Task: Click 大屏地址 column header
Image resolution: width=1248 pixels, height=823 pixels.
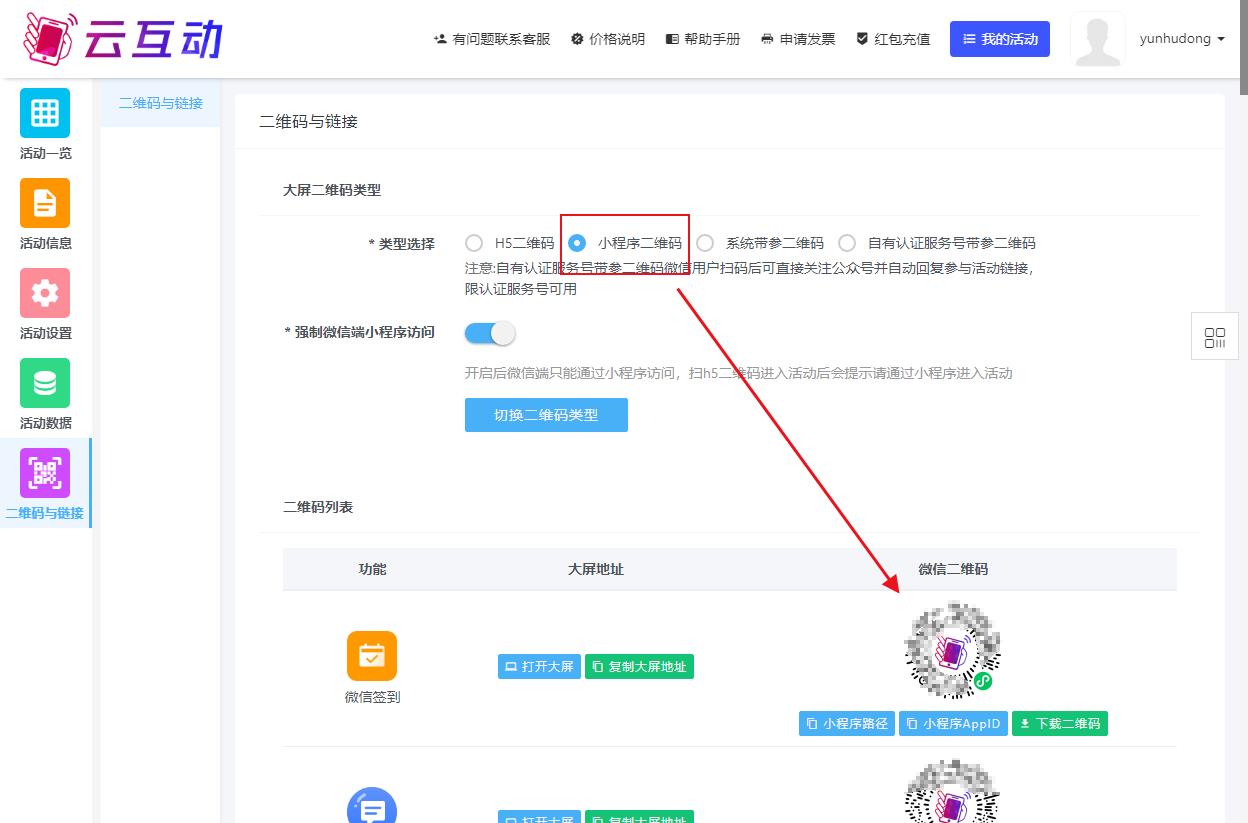Action: [x=595, y=569]
